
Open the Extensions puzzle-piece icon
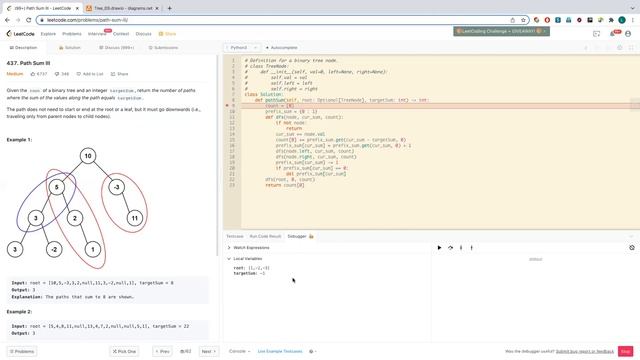click(611, 20)
